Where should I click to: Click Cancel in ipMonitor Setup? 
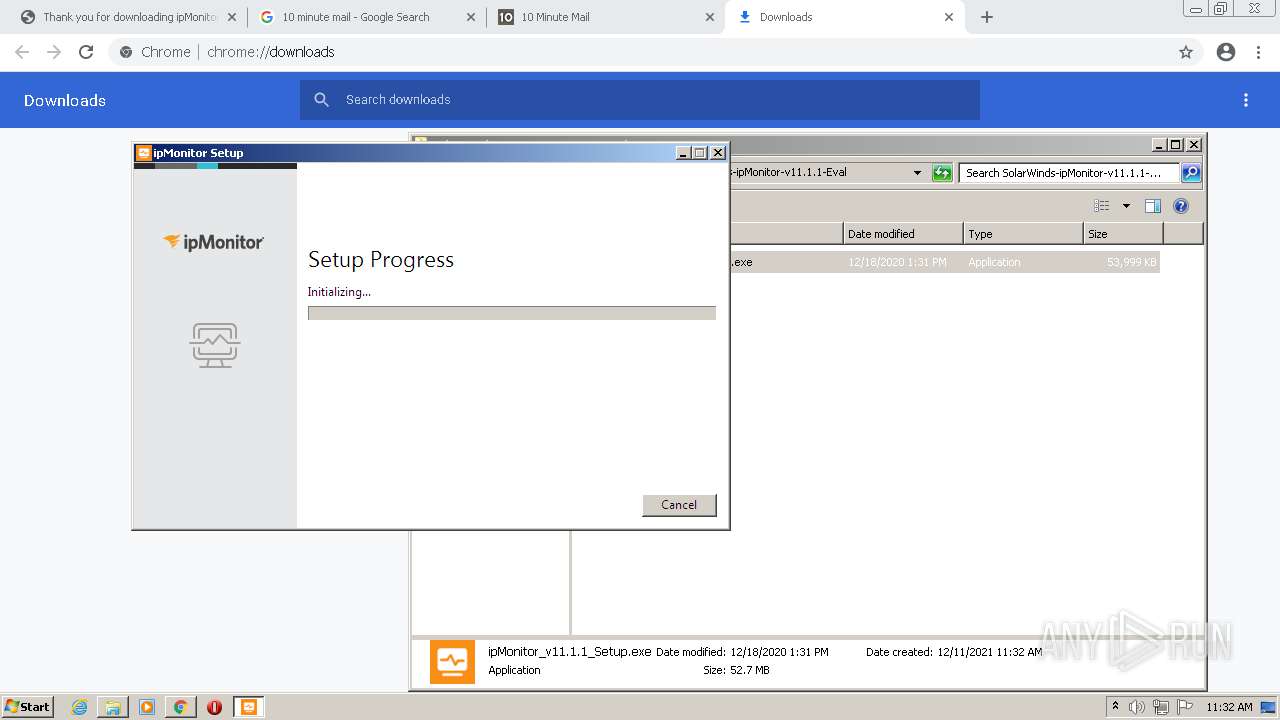[679, 505]
